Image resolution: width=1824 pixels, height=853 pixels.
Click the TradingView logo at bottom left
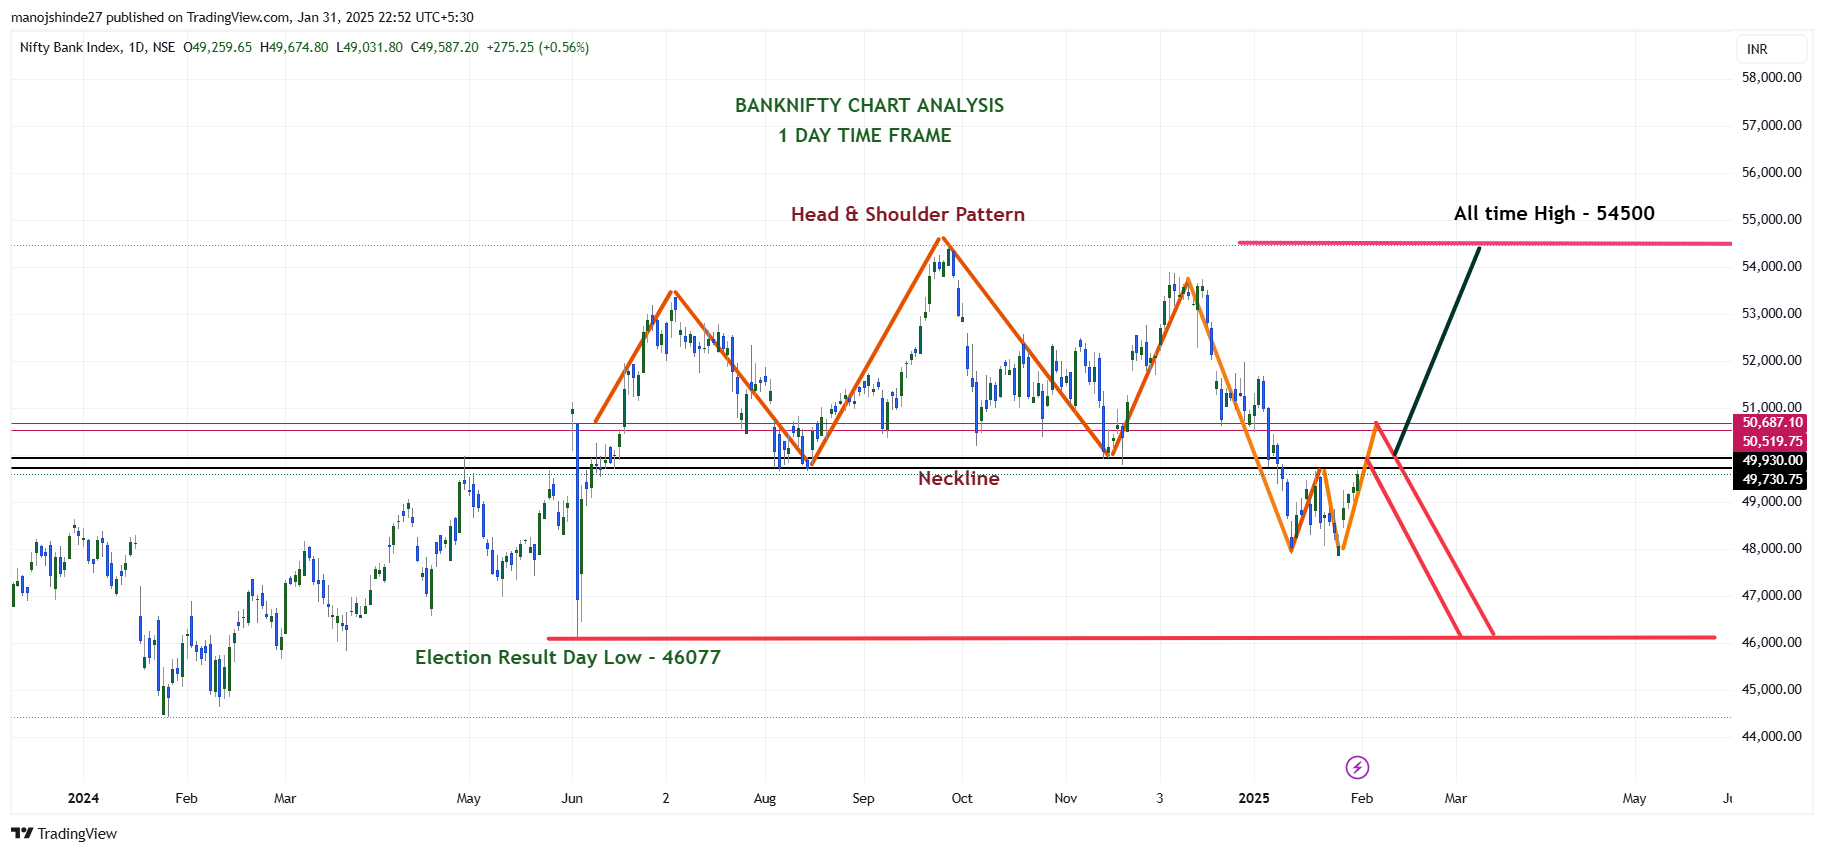pyautogui.click(x=64, y=834)
